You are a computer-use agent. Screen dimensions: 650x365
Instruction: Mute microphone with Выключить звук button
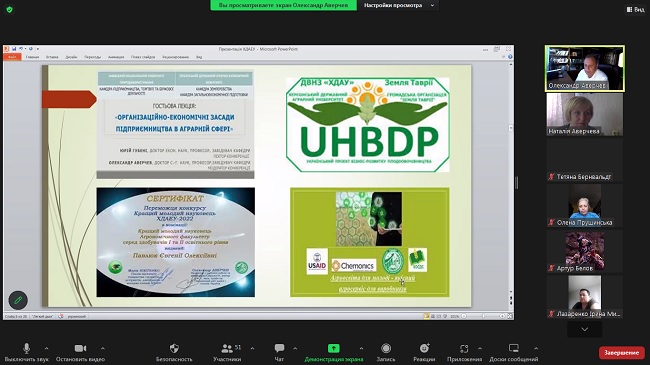click(x=27, y=352)
